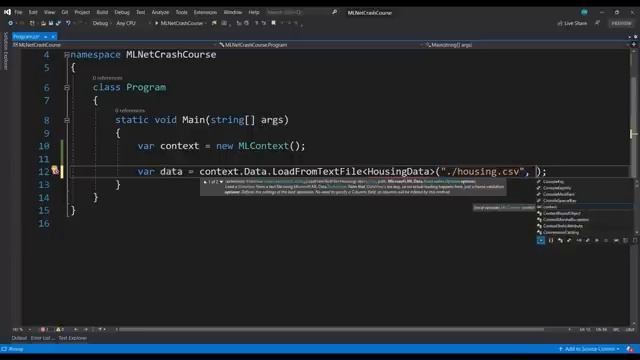The height and width of the screenshot is (360, 640).
Task: Click the 0 references link above Main
Action: click(x=130, y=110)
